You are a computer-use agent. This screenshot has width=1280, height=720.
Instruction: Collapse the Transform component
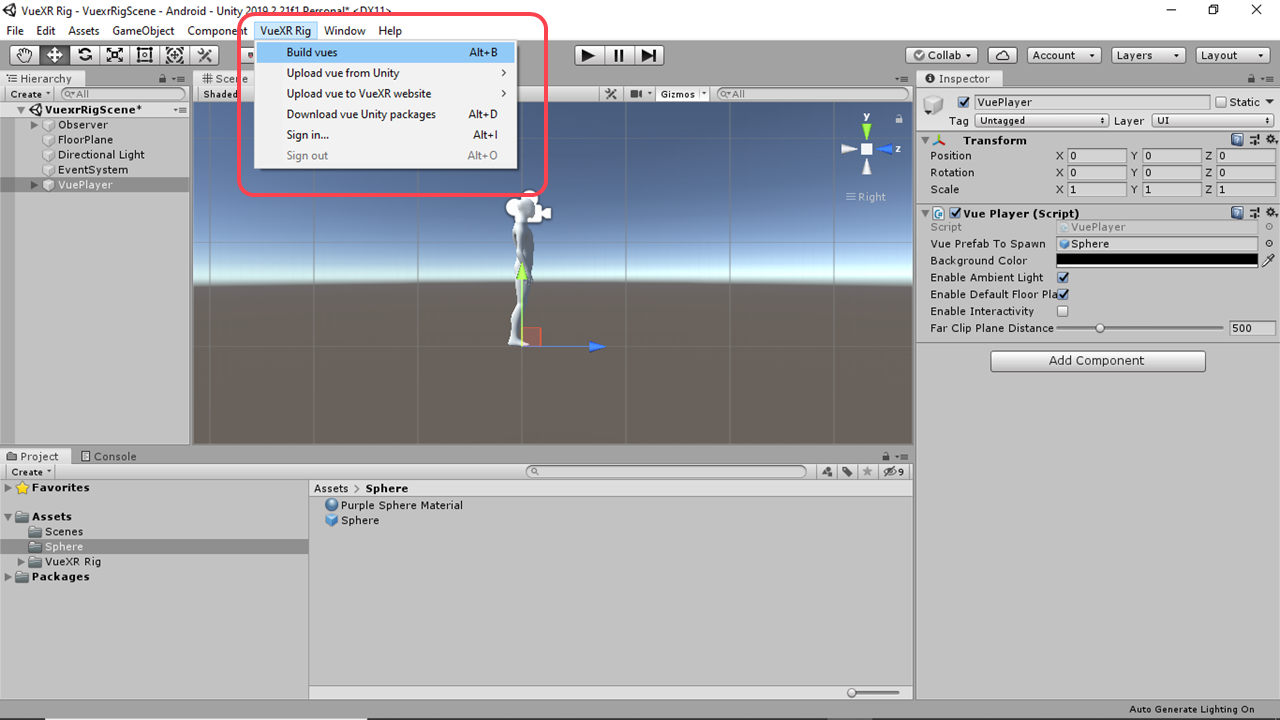coord(925,141)
